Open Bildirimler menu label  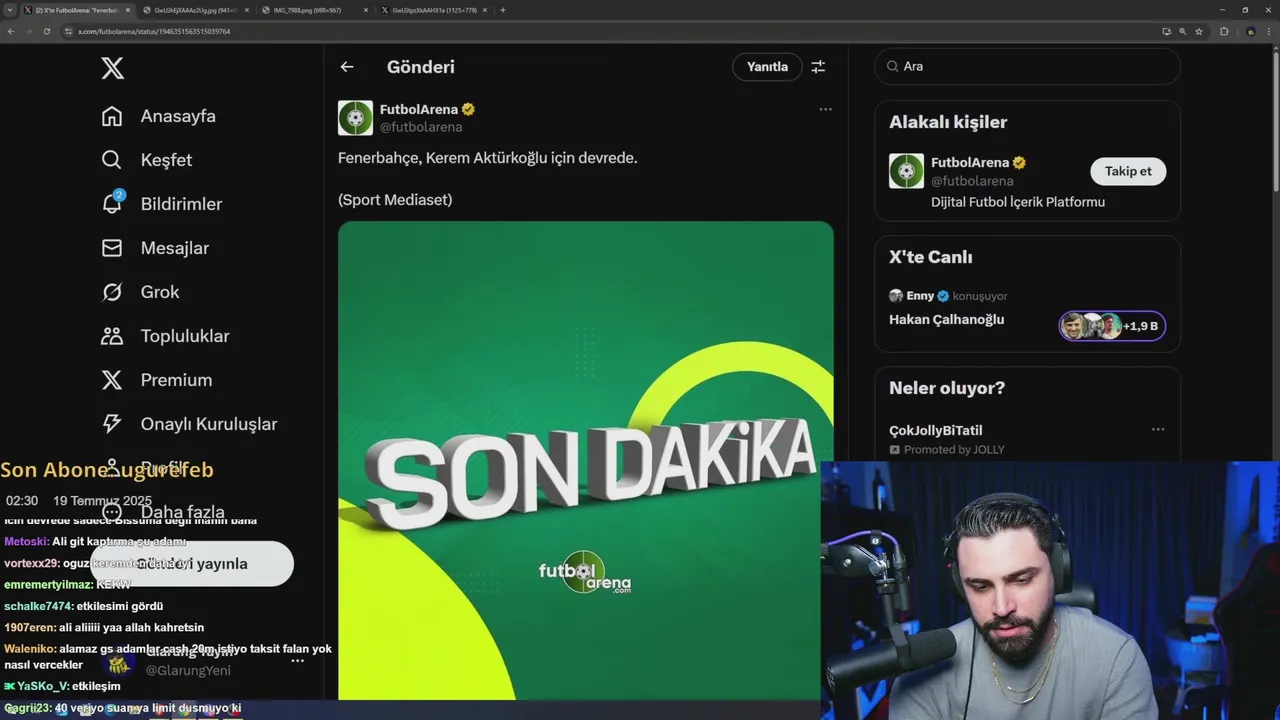181,204
